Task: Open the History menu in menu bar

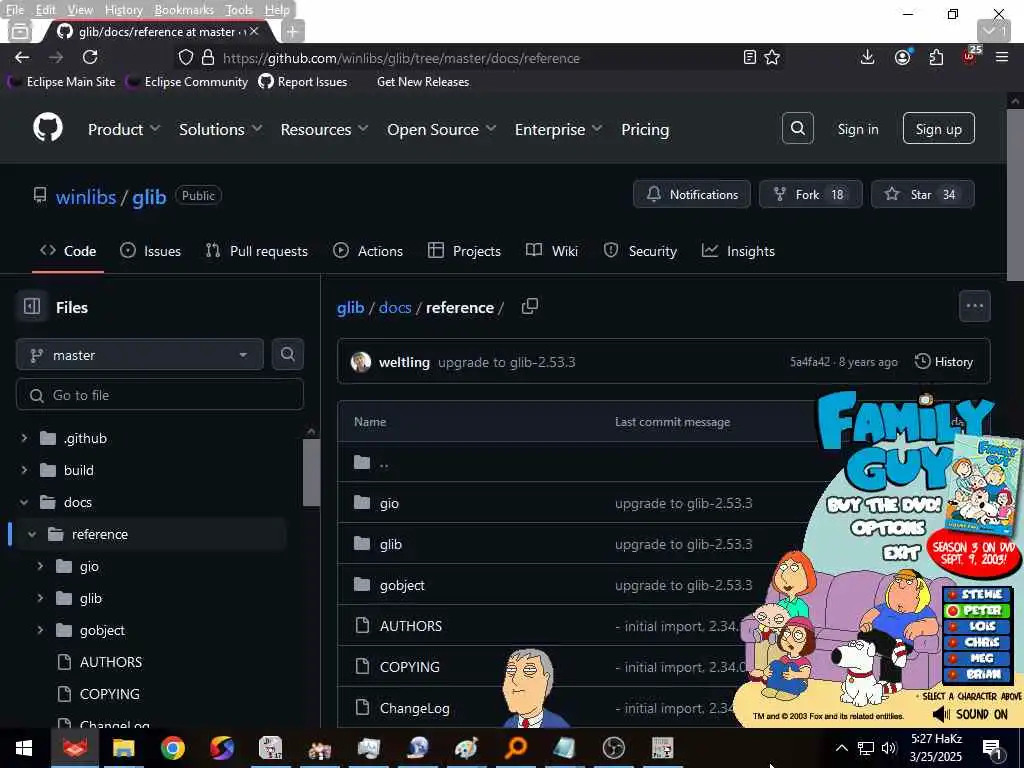Action: [123, 10]
